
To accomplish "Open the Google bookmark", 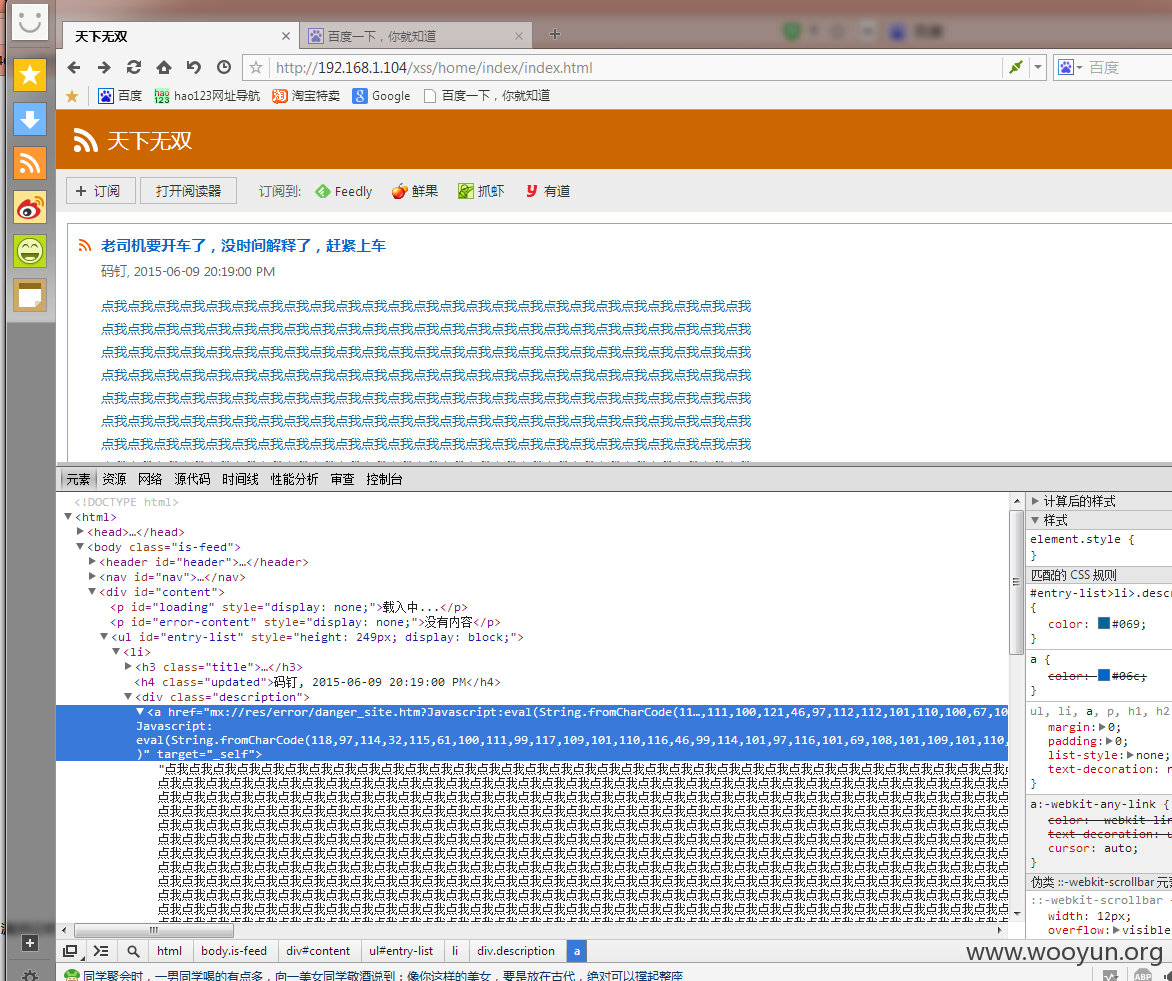I will pos(381,96).
